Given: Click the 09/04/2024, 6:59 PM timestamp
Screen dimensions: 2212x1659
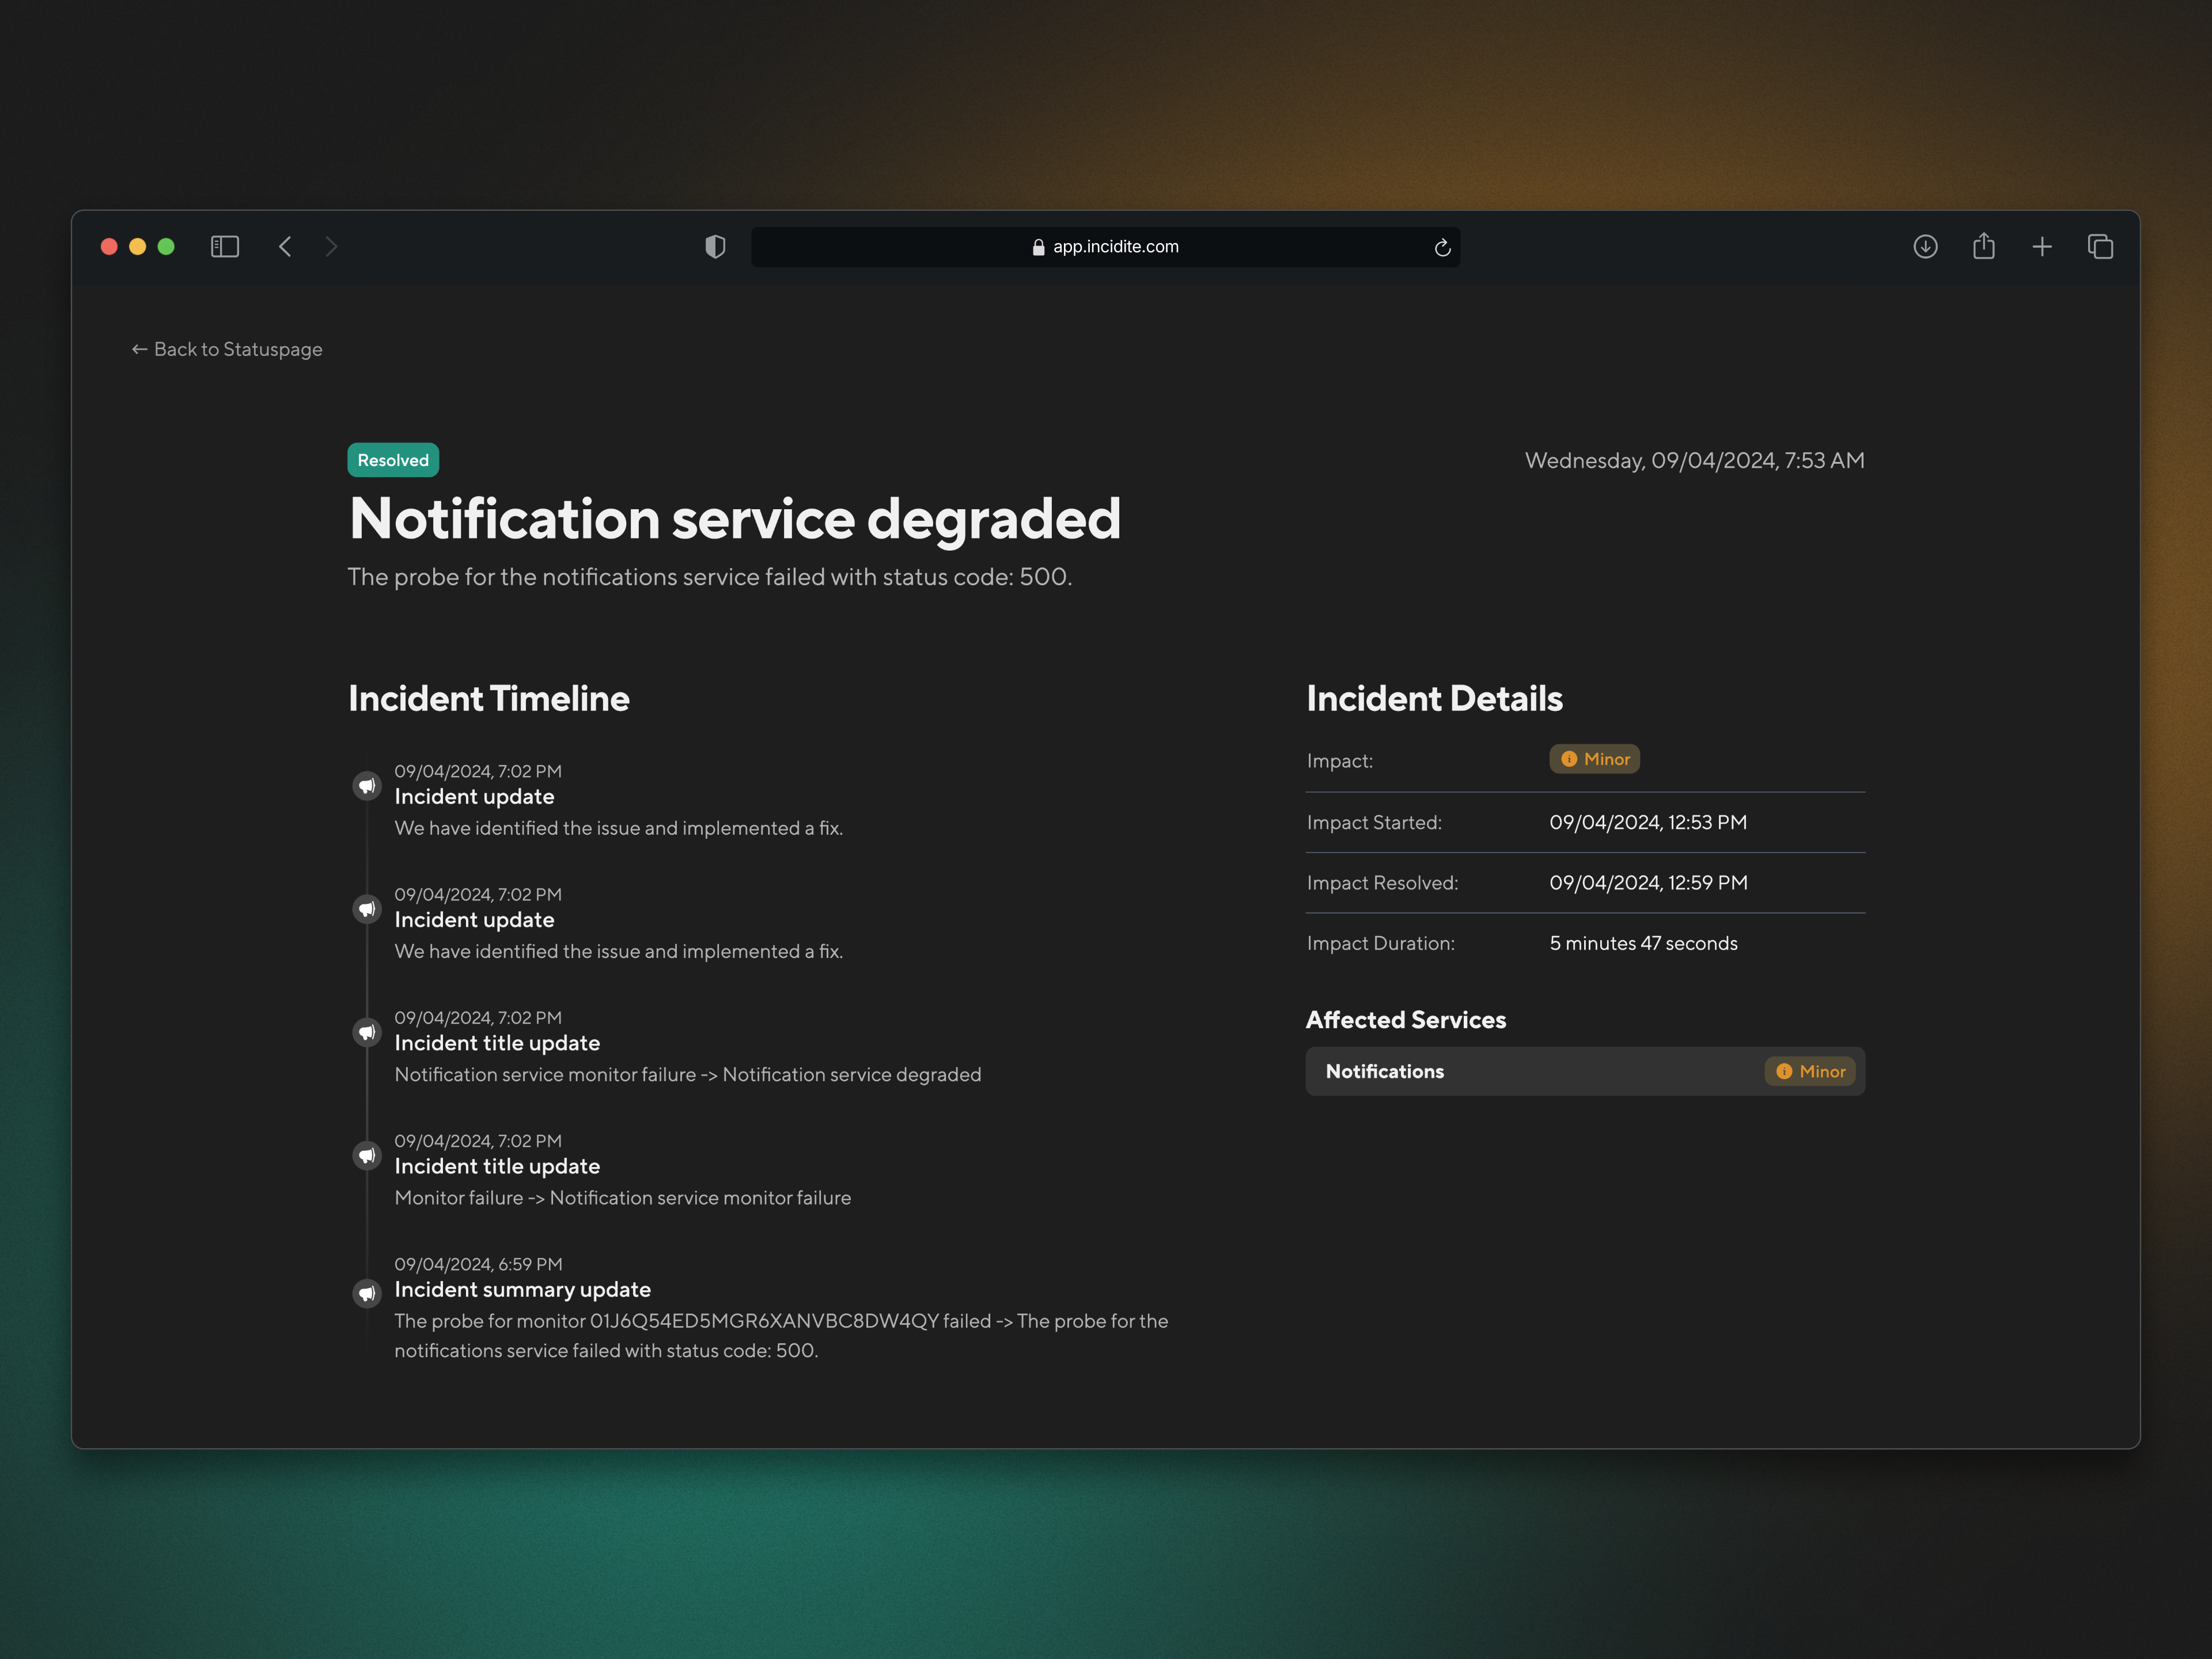Looking at the screenshot, I should pos(478,1264).
